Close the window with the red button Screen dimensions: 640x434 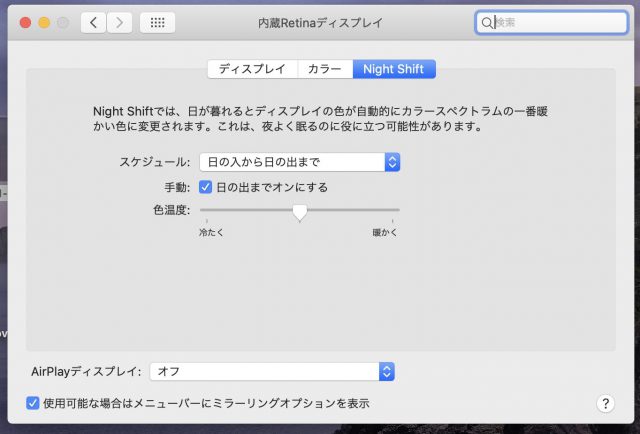pos(25,22)
